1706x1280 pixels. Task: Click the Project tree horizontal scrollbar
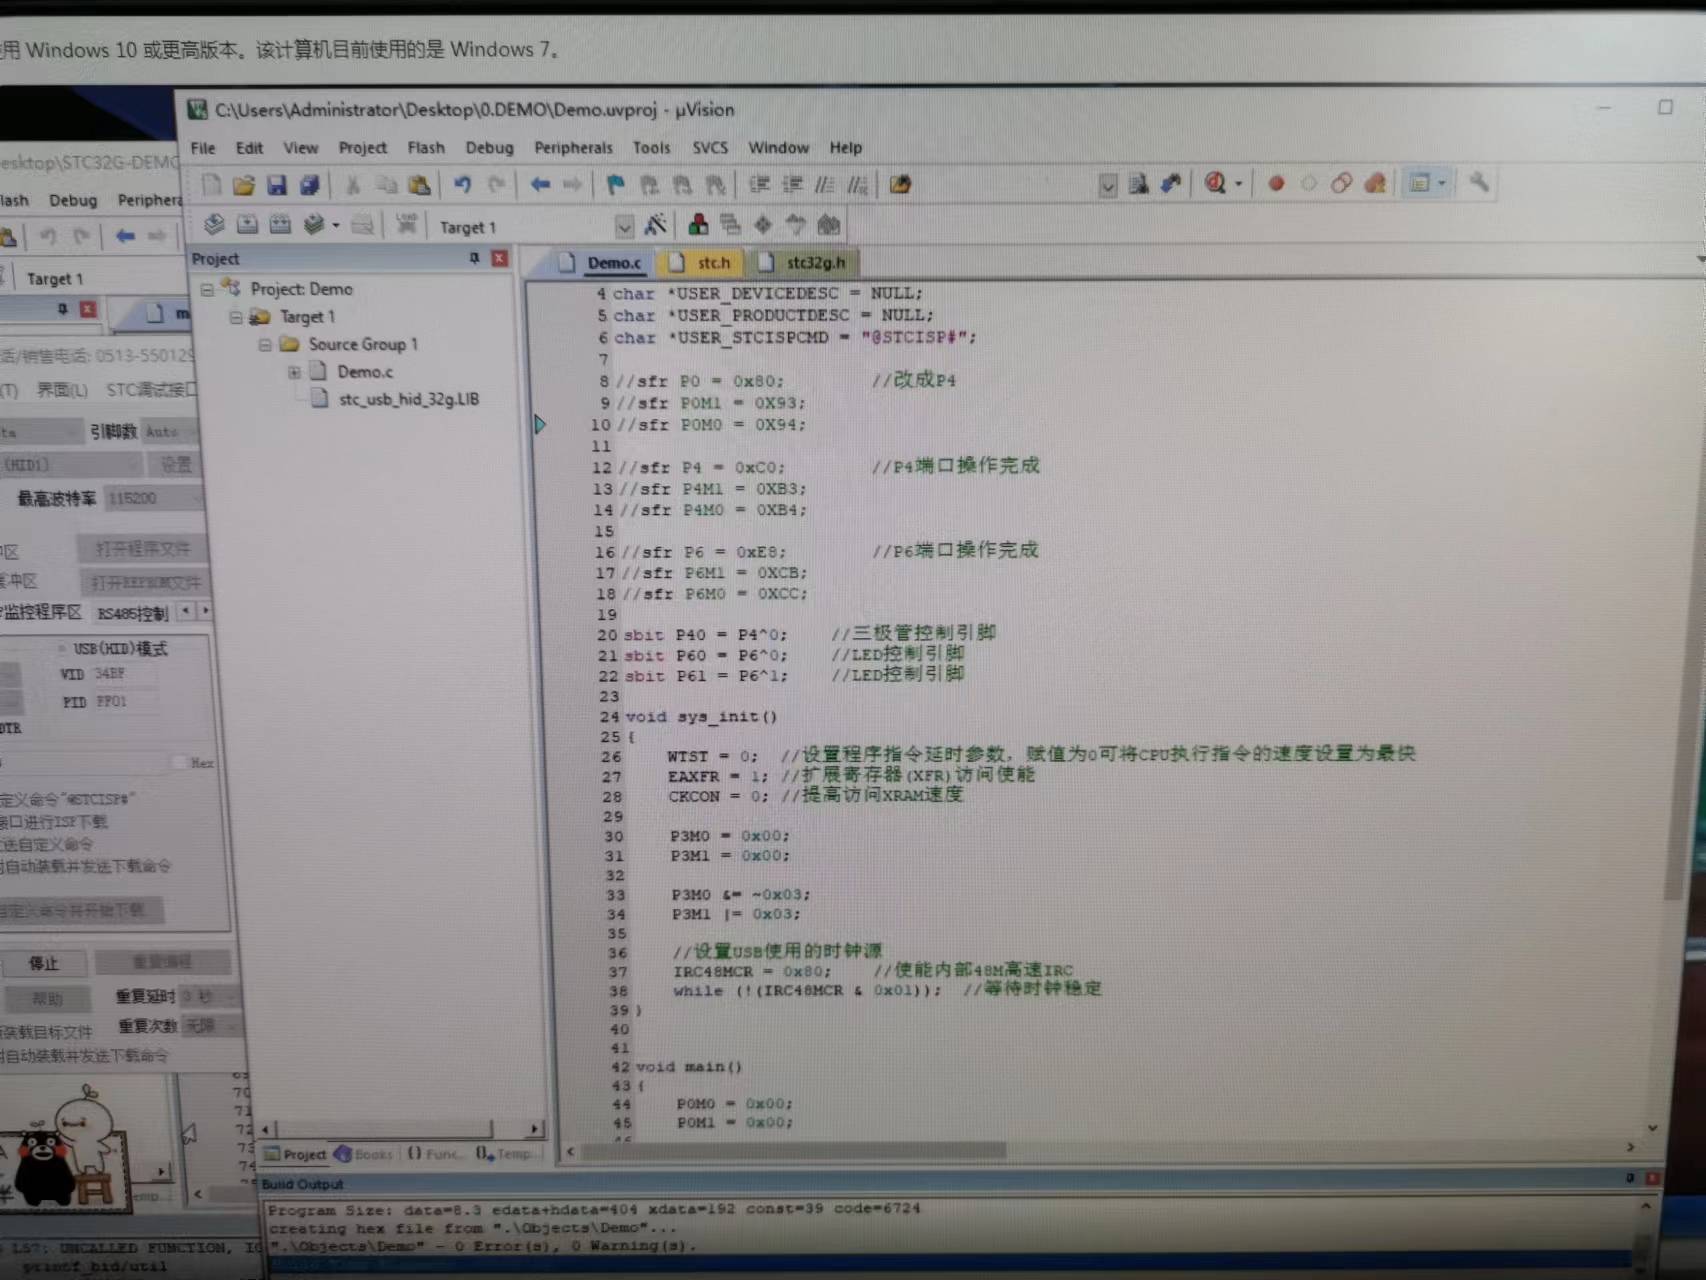[401, 1129]
